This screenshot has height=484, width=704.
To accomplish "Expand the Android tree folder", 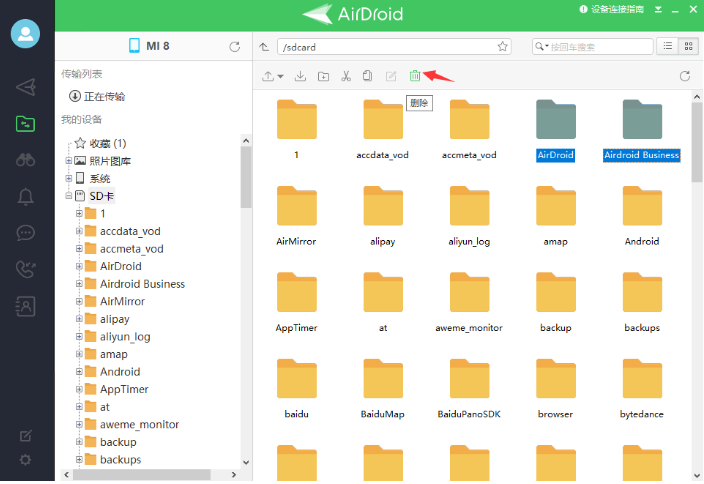I will [x=79, y=372].
